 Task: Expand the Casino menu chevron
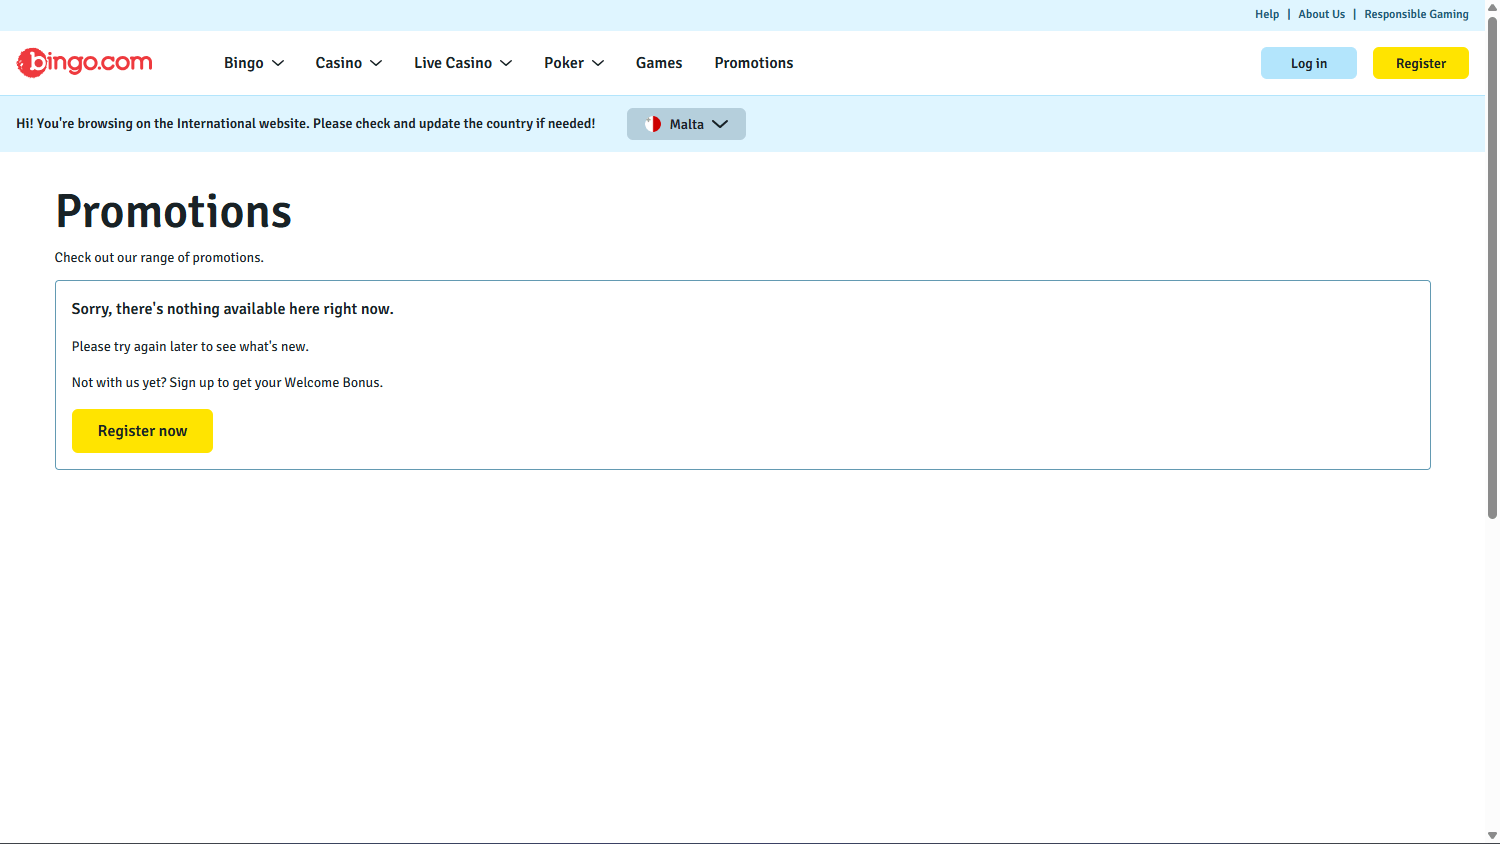376,63
